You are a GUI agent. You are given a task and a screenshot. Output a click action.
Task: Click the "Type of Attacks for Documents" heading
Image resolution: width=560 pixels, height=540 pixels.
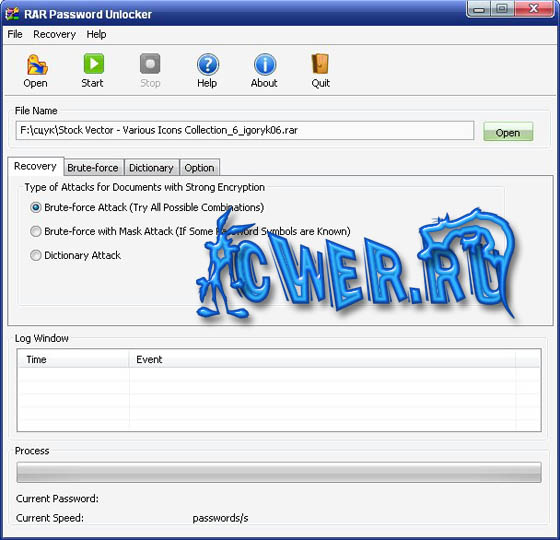[x=145, y=187]
